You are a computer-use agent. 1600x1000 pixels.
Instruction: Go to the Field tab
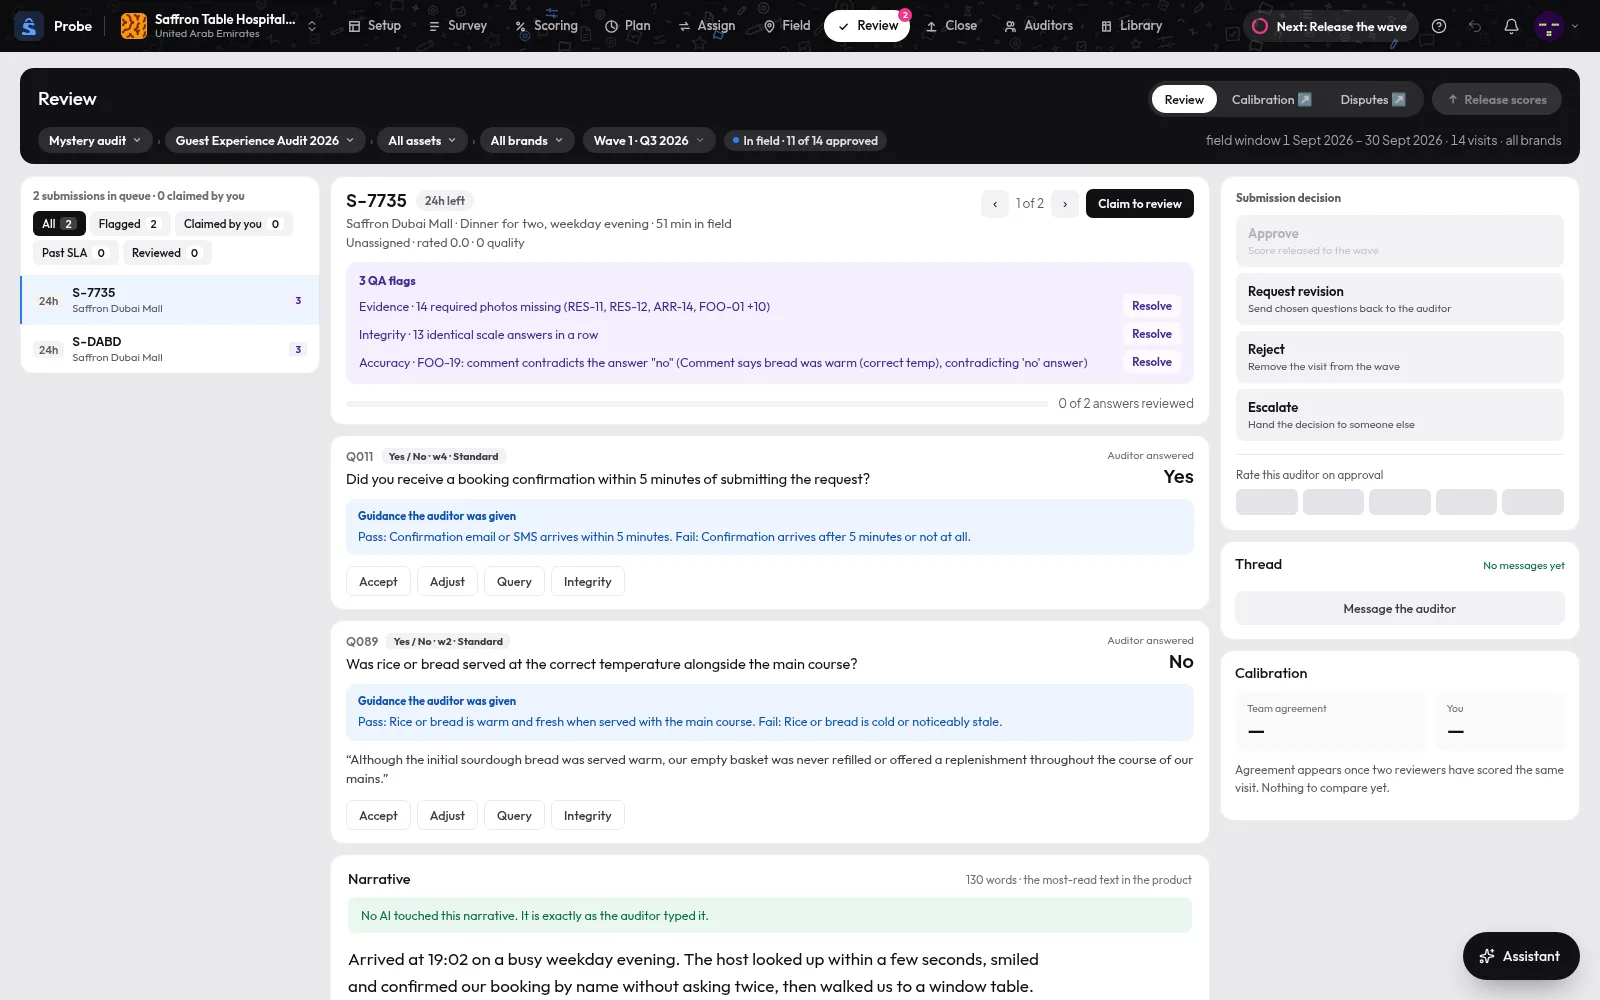point(787,26)
